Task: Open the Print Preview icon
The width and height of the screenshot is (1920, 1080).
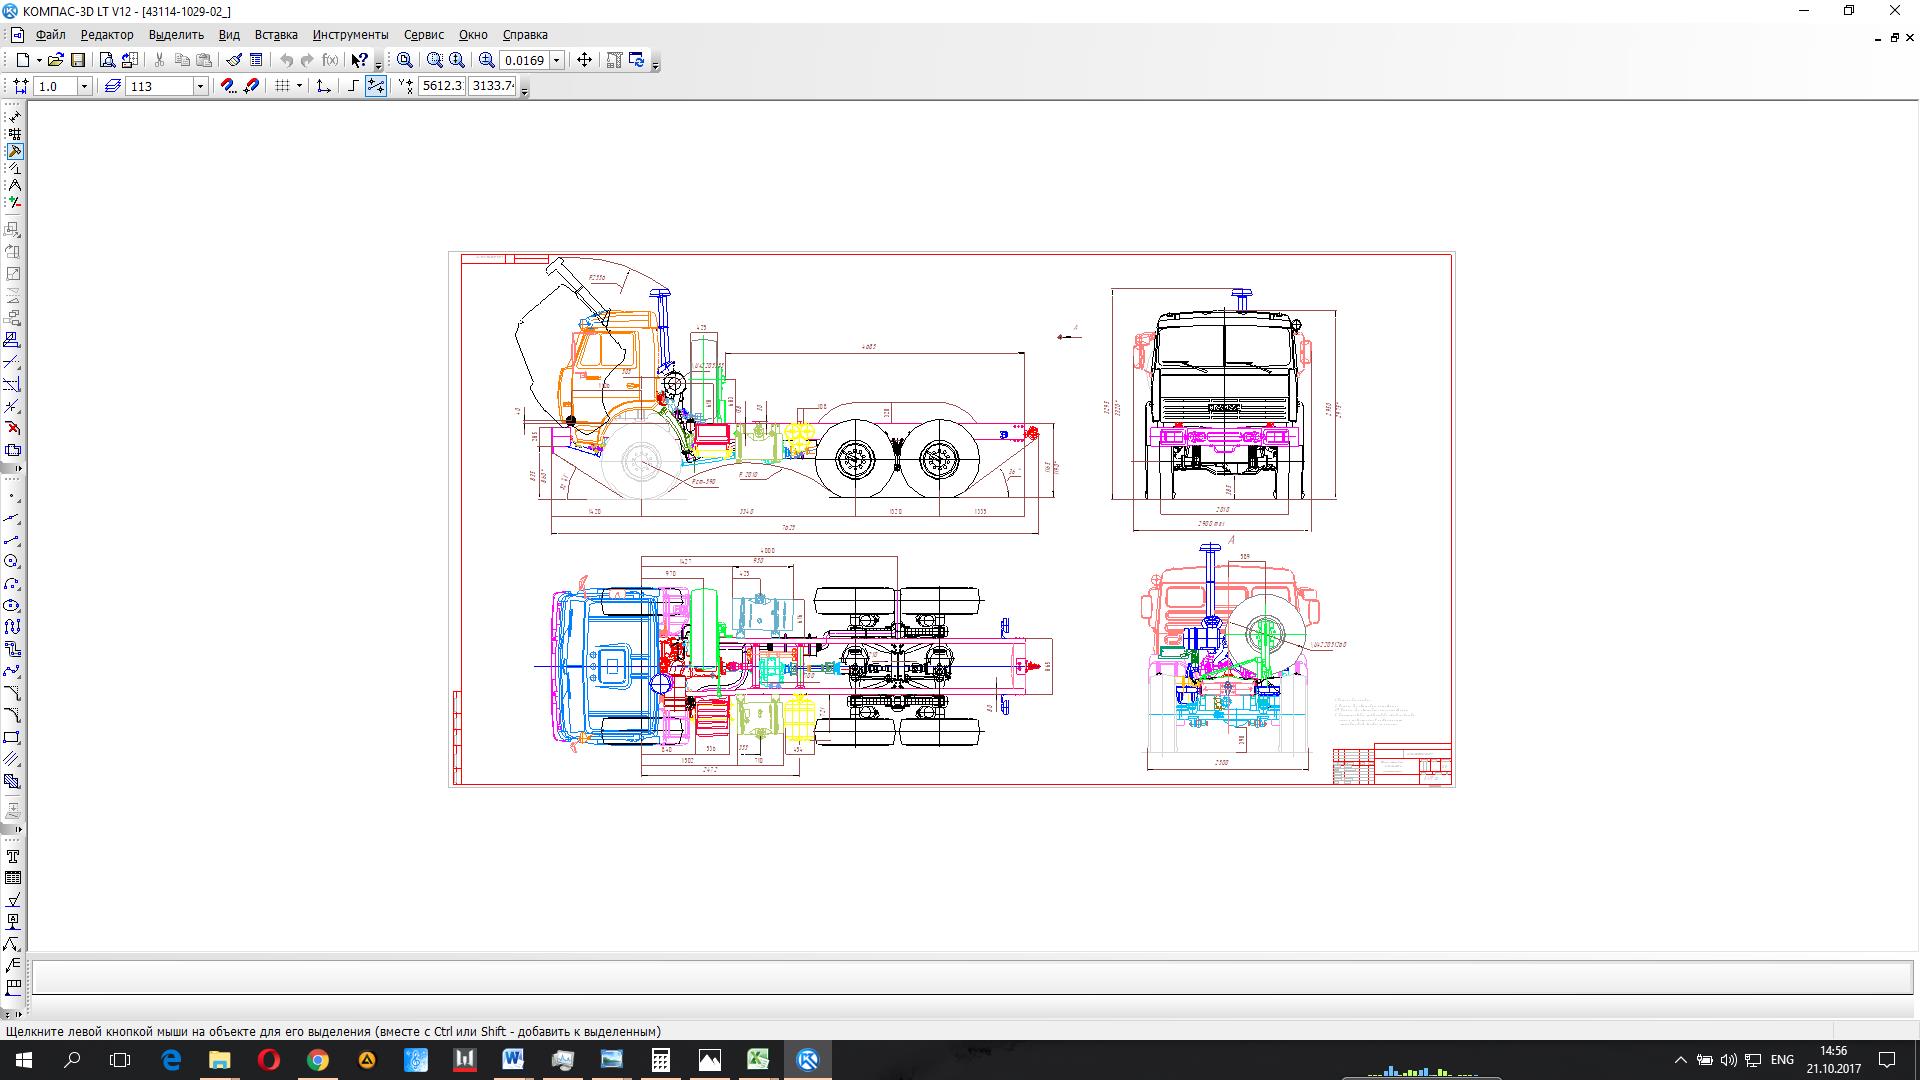Action: [107, 60]
